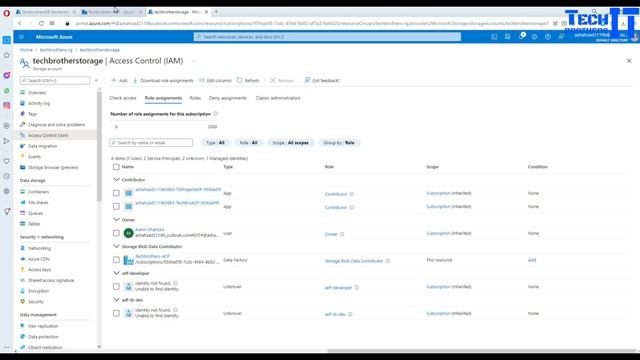640x360 pixels.
Task: Switch to the Check access tab
Action: pos(123,98)
